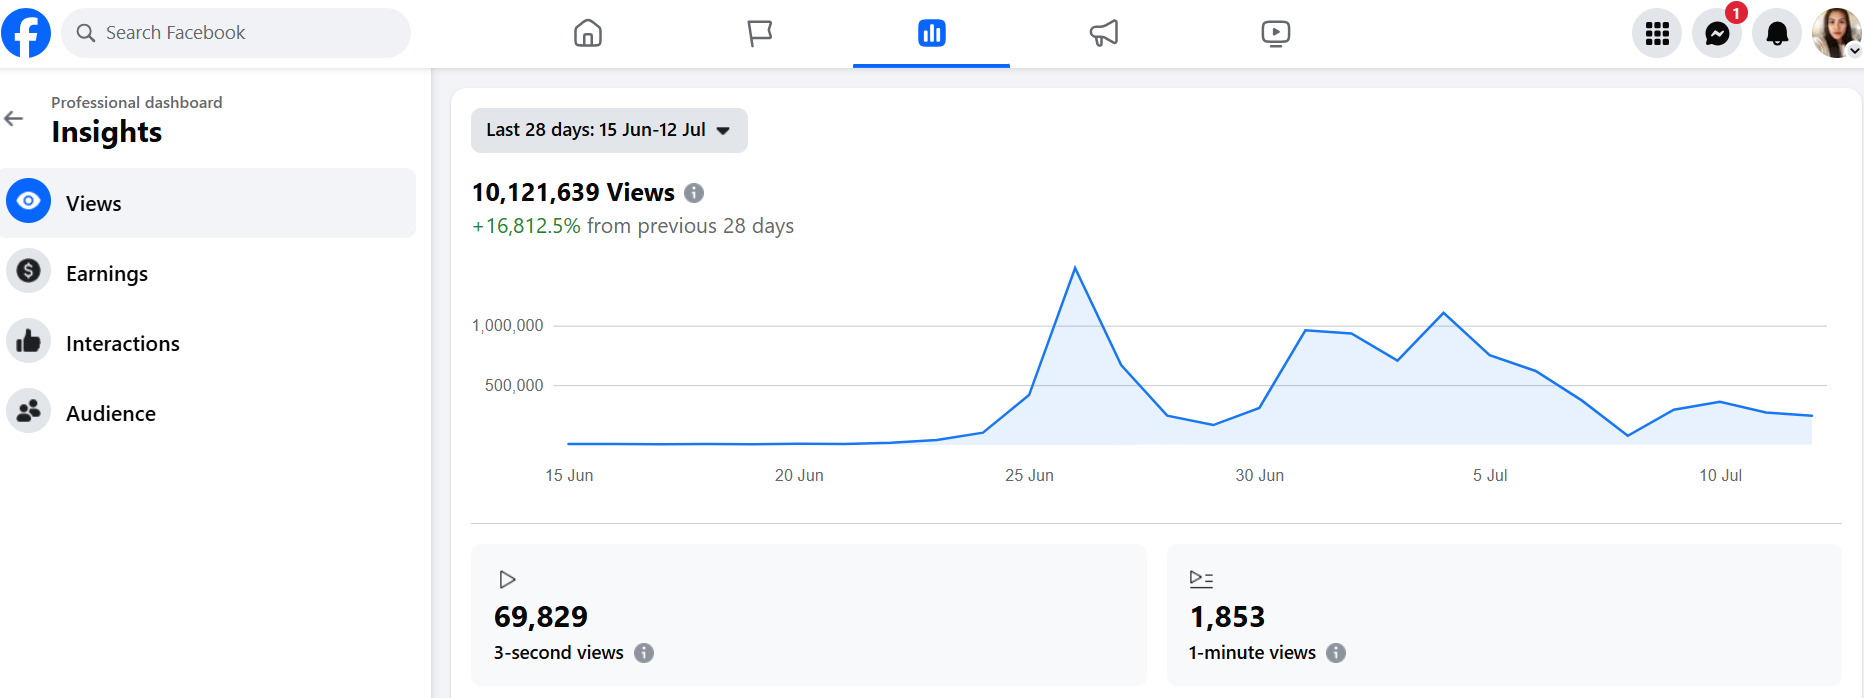Click the info icon next to Views total
1864x698 pixels.
coord(694,193)
